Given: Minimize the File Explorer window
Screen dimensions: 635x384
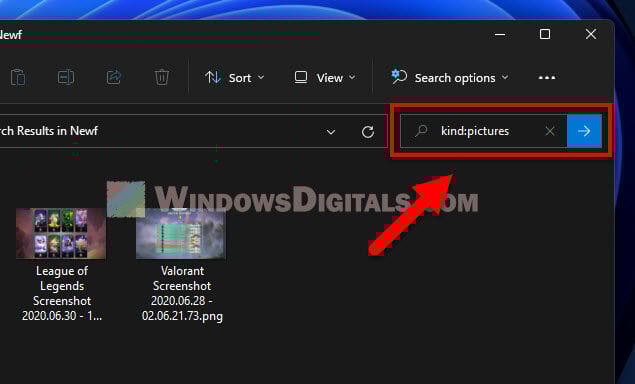Looking at the screenshot, I should (x=500, y=34).
